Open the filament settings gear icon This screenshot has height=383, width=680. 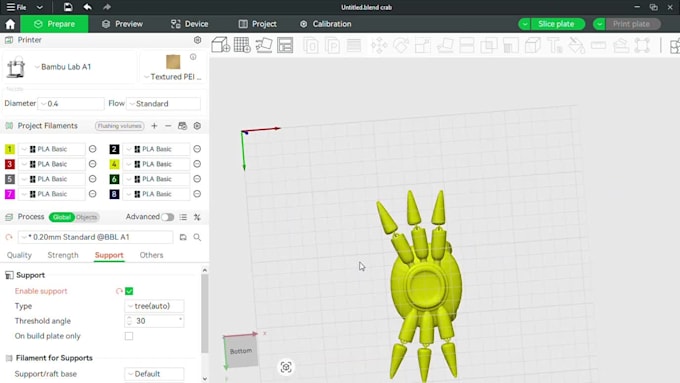[197, 126]
